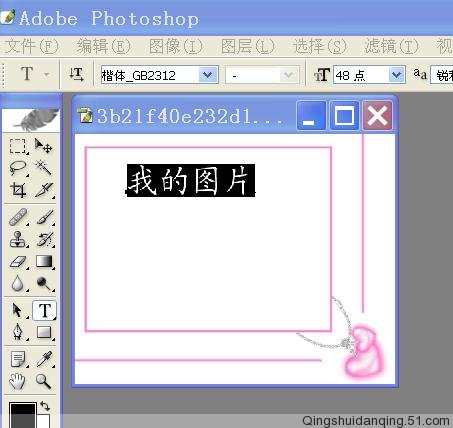The height and width of the screenshot is (428, 453).
Task: Swap foreground and background colors
Action: point(45,406)
